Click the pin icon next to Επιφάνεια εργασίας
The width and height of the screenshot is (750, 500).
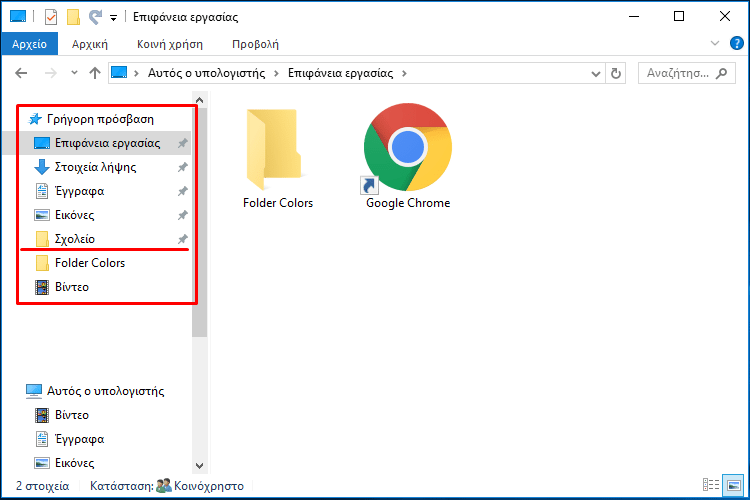click(x=183, y=143)
